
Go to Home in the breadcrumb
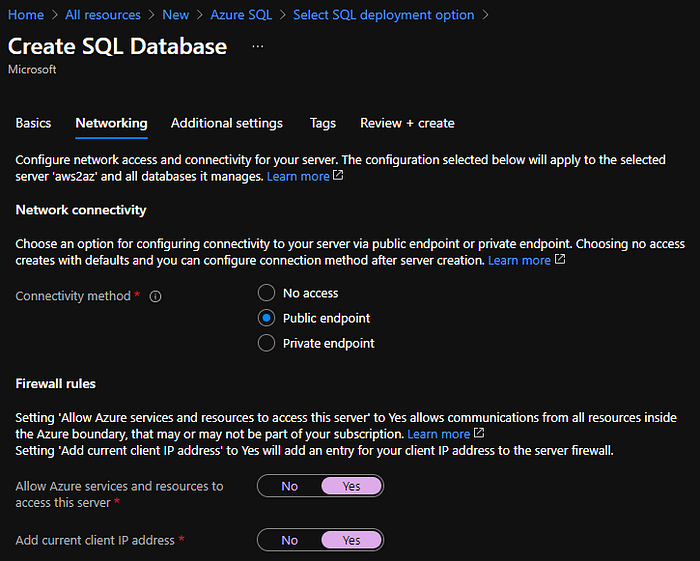pyautogui.click(x=26, y=15)
